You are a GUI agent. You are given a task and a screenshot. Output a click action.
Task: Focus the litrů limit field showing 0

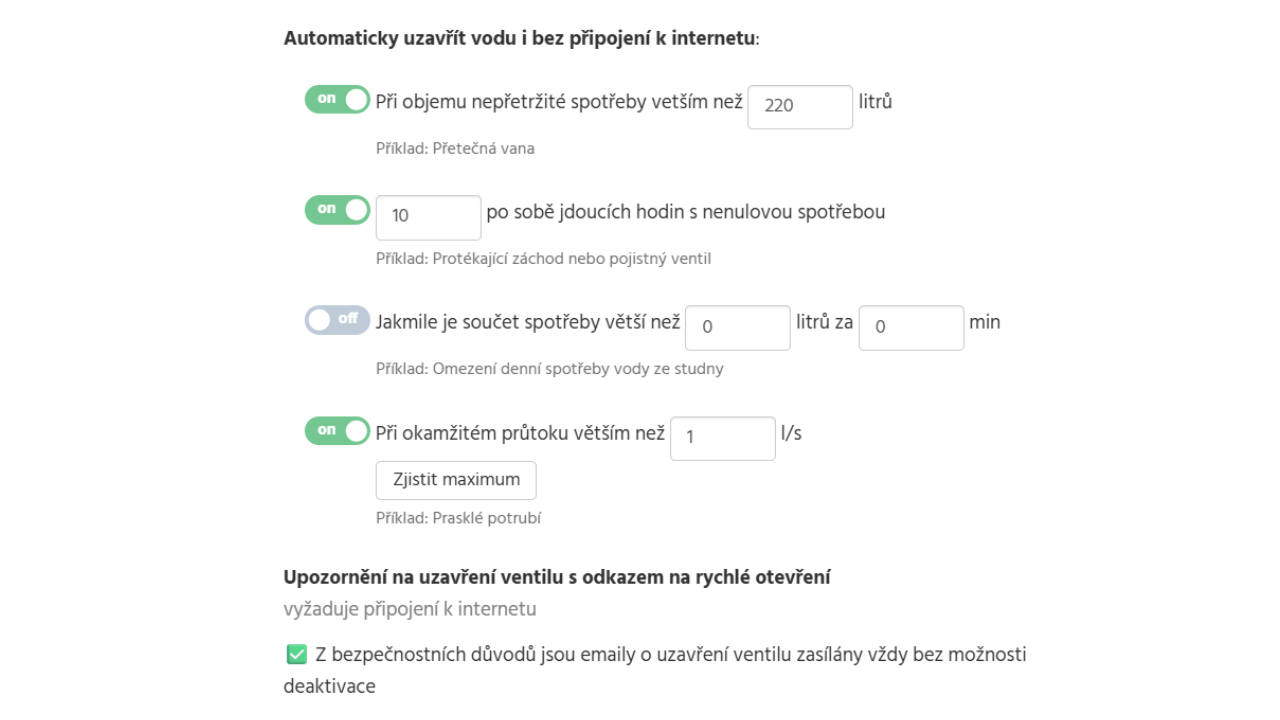pyautogui.click(x=737, y=327)
